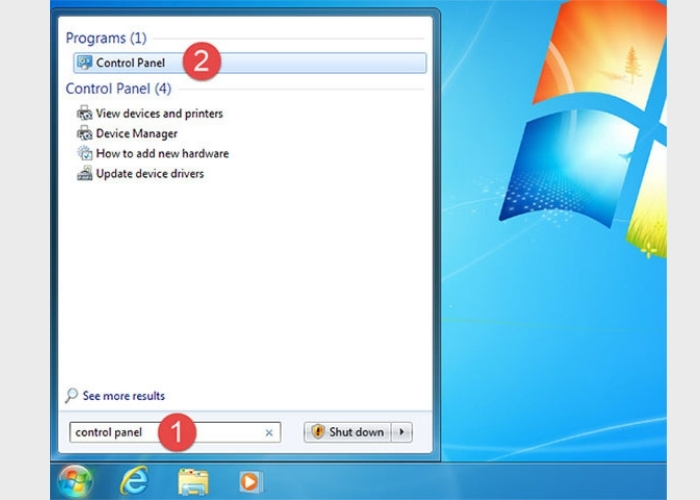Choose the Device Manager result text

[x=137, y=134]
